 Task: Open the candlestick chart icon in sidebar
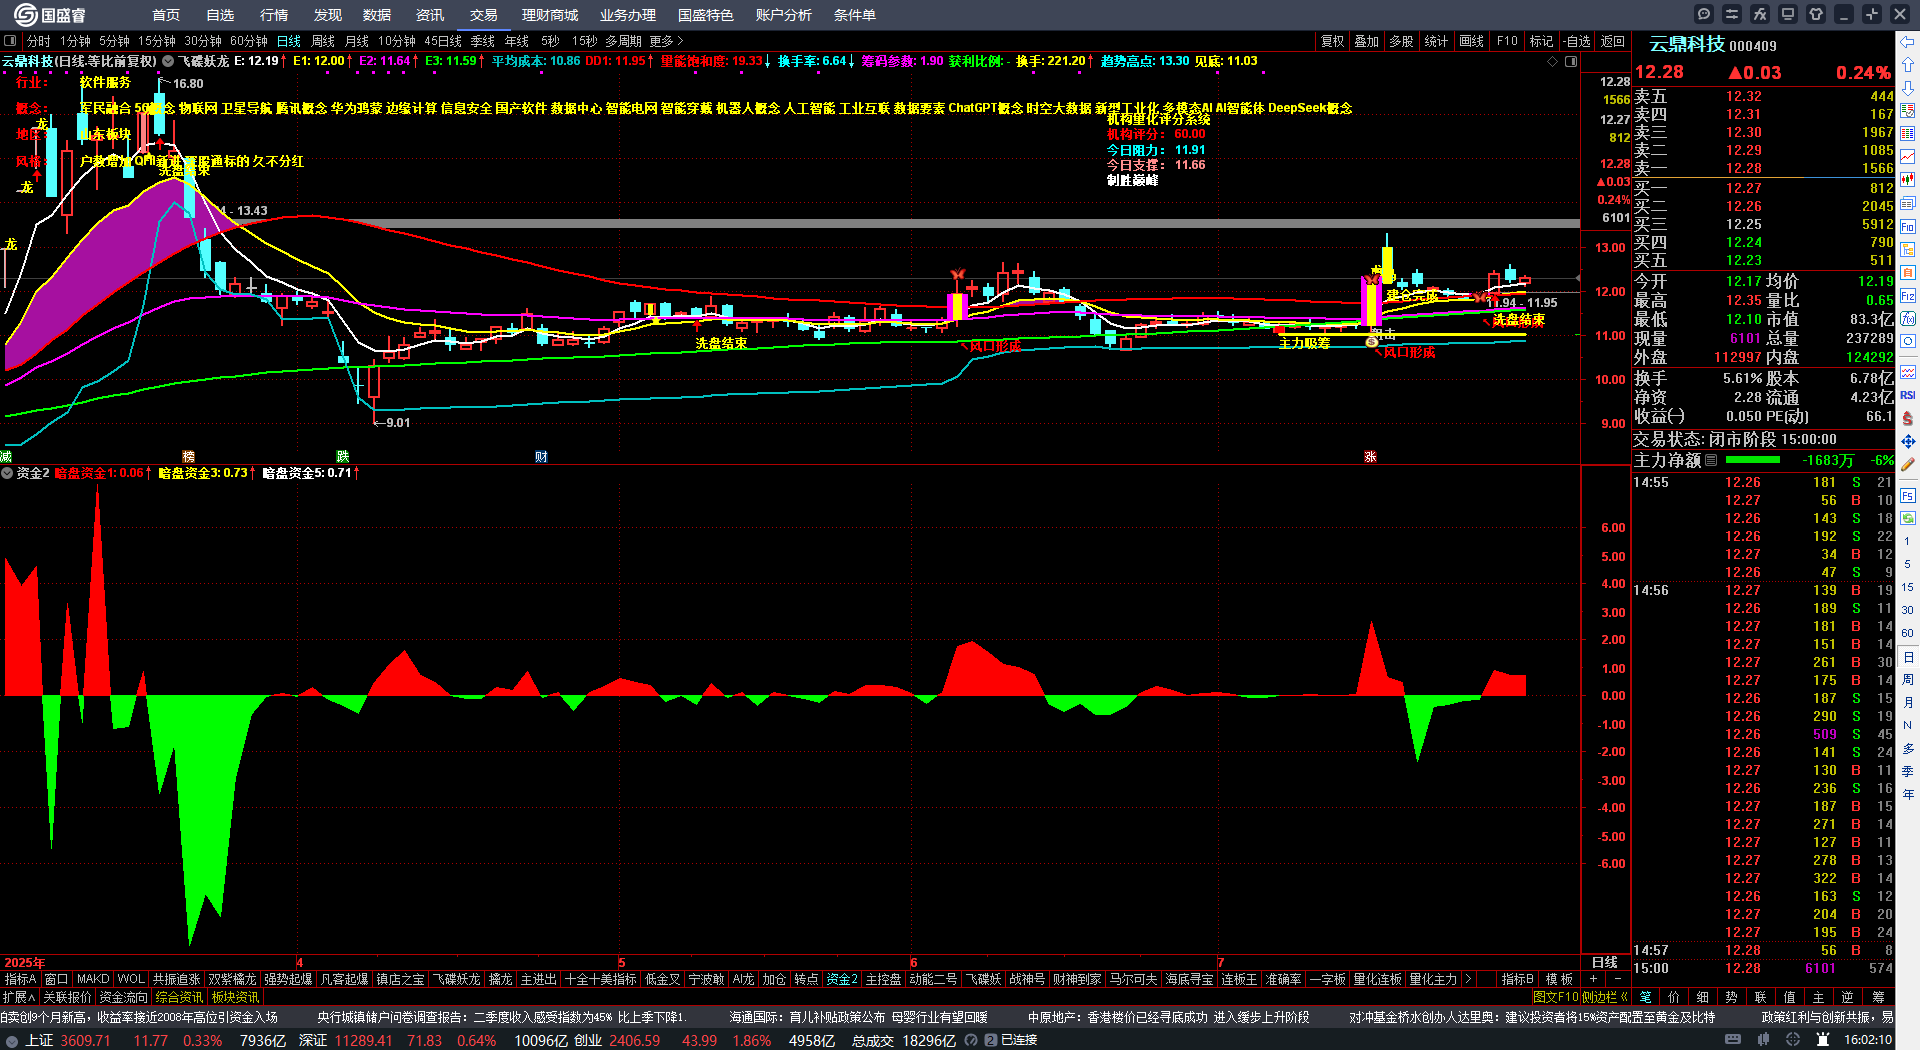[1908, 179]
